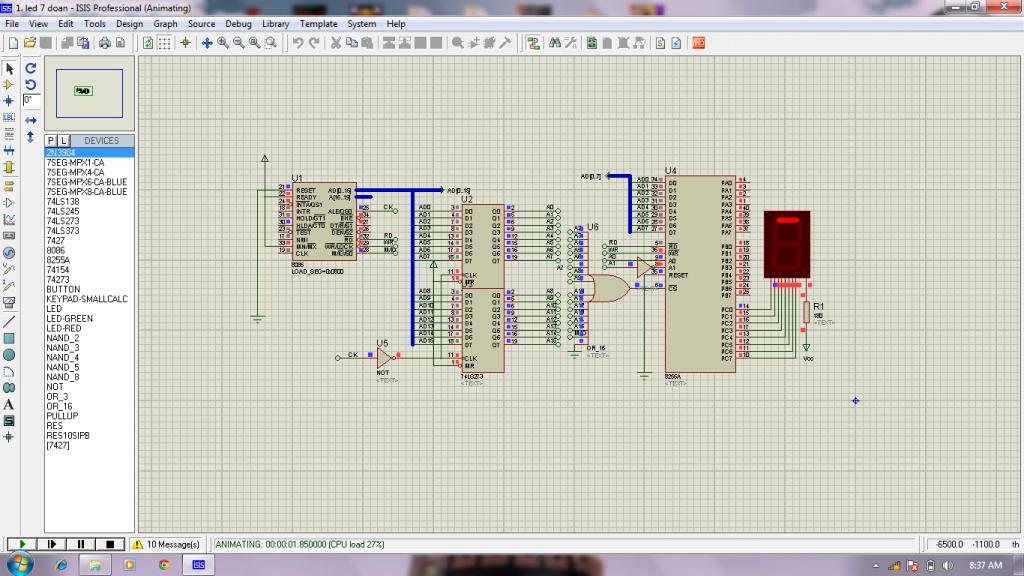This screenshot has height=576, width=1024.
Task: Click the Zoom In magnifier icon
Action: (x=223, y=43)
